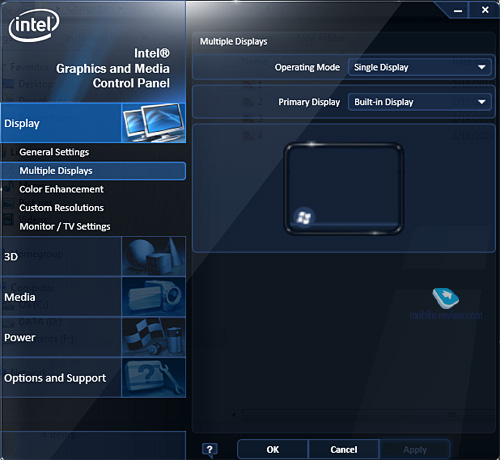This screenshot has width=500, height=460.
Task: Click the Apply button
Action: tap(415, 450)
